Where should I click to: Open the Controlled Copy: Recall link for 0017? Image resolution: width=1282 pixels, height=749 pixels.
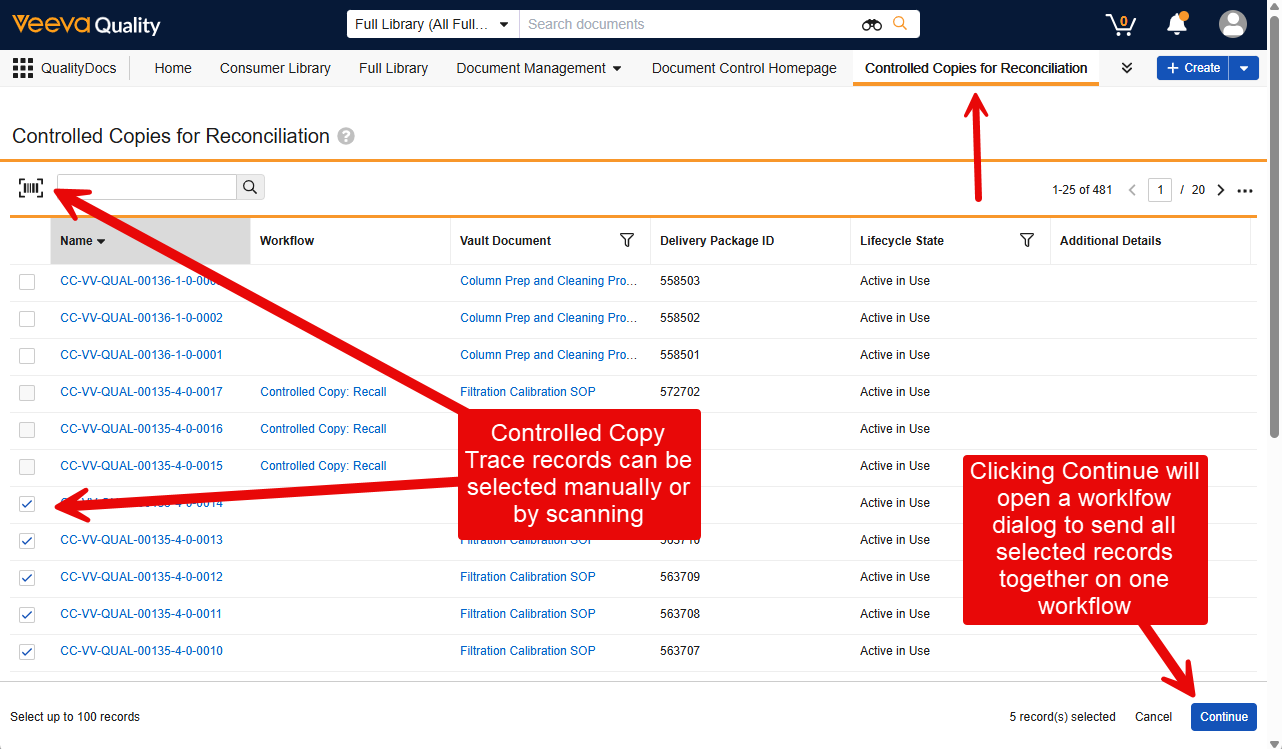(x=323, y=392)
